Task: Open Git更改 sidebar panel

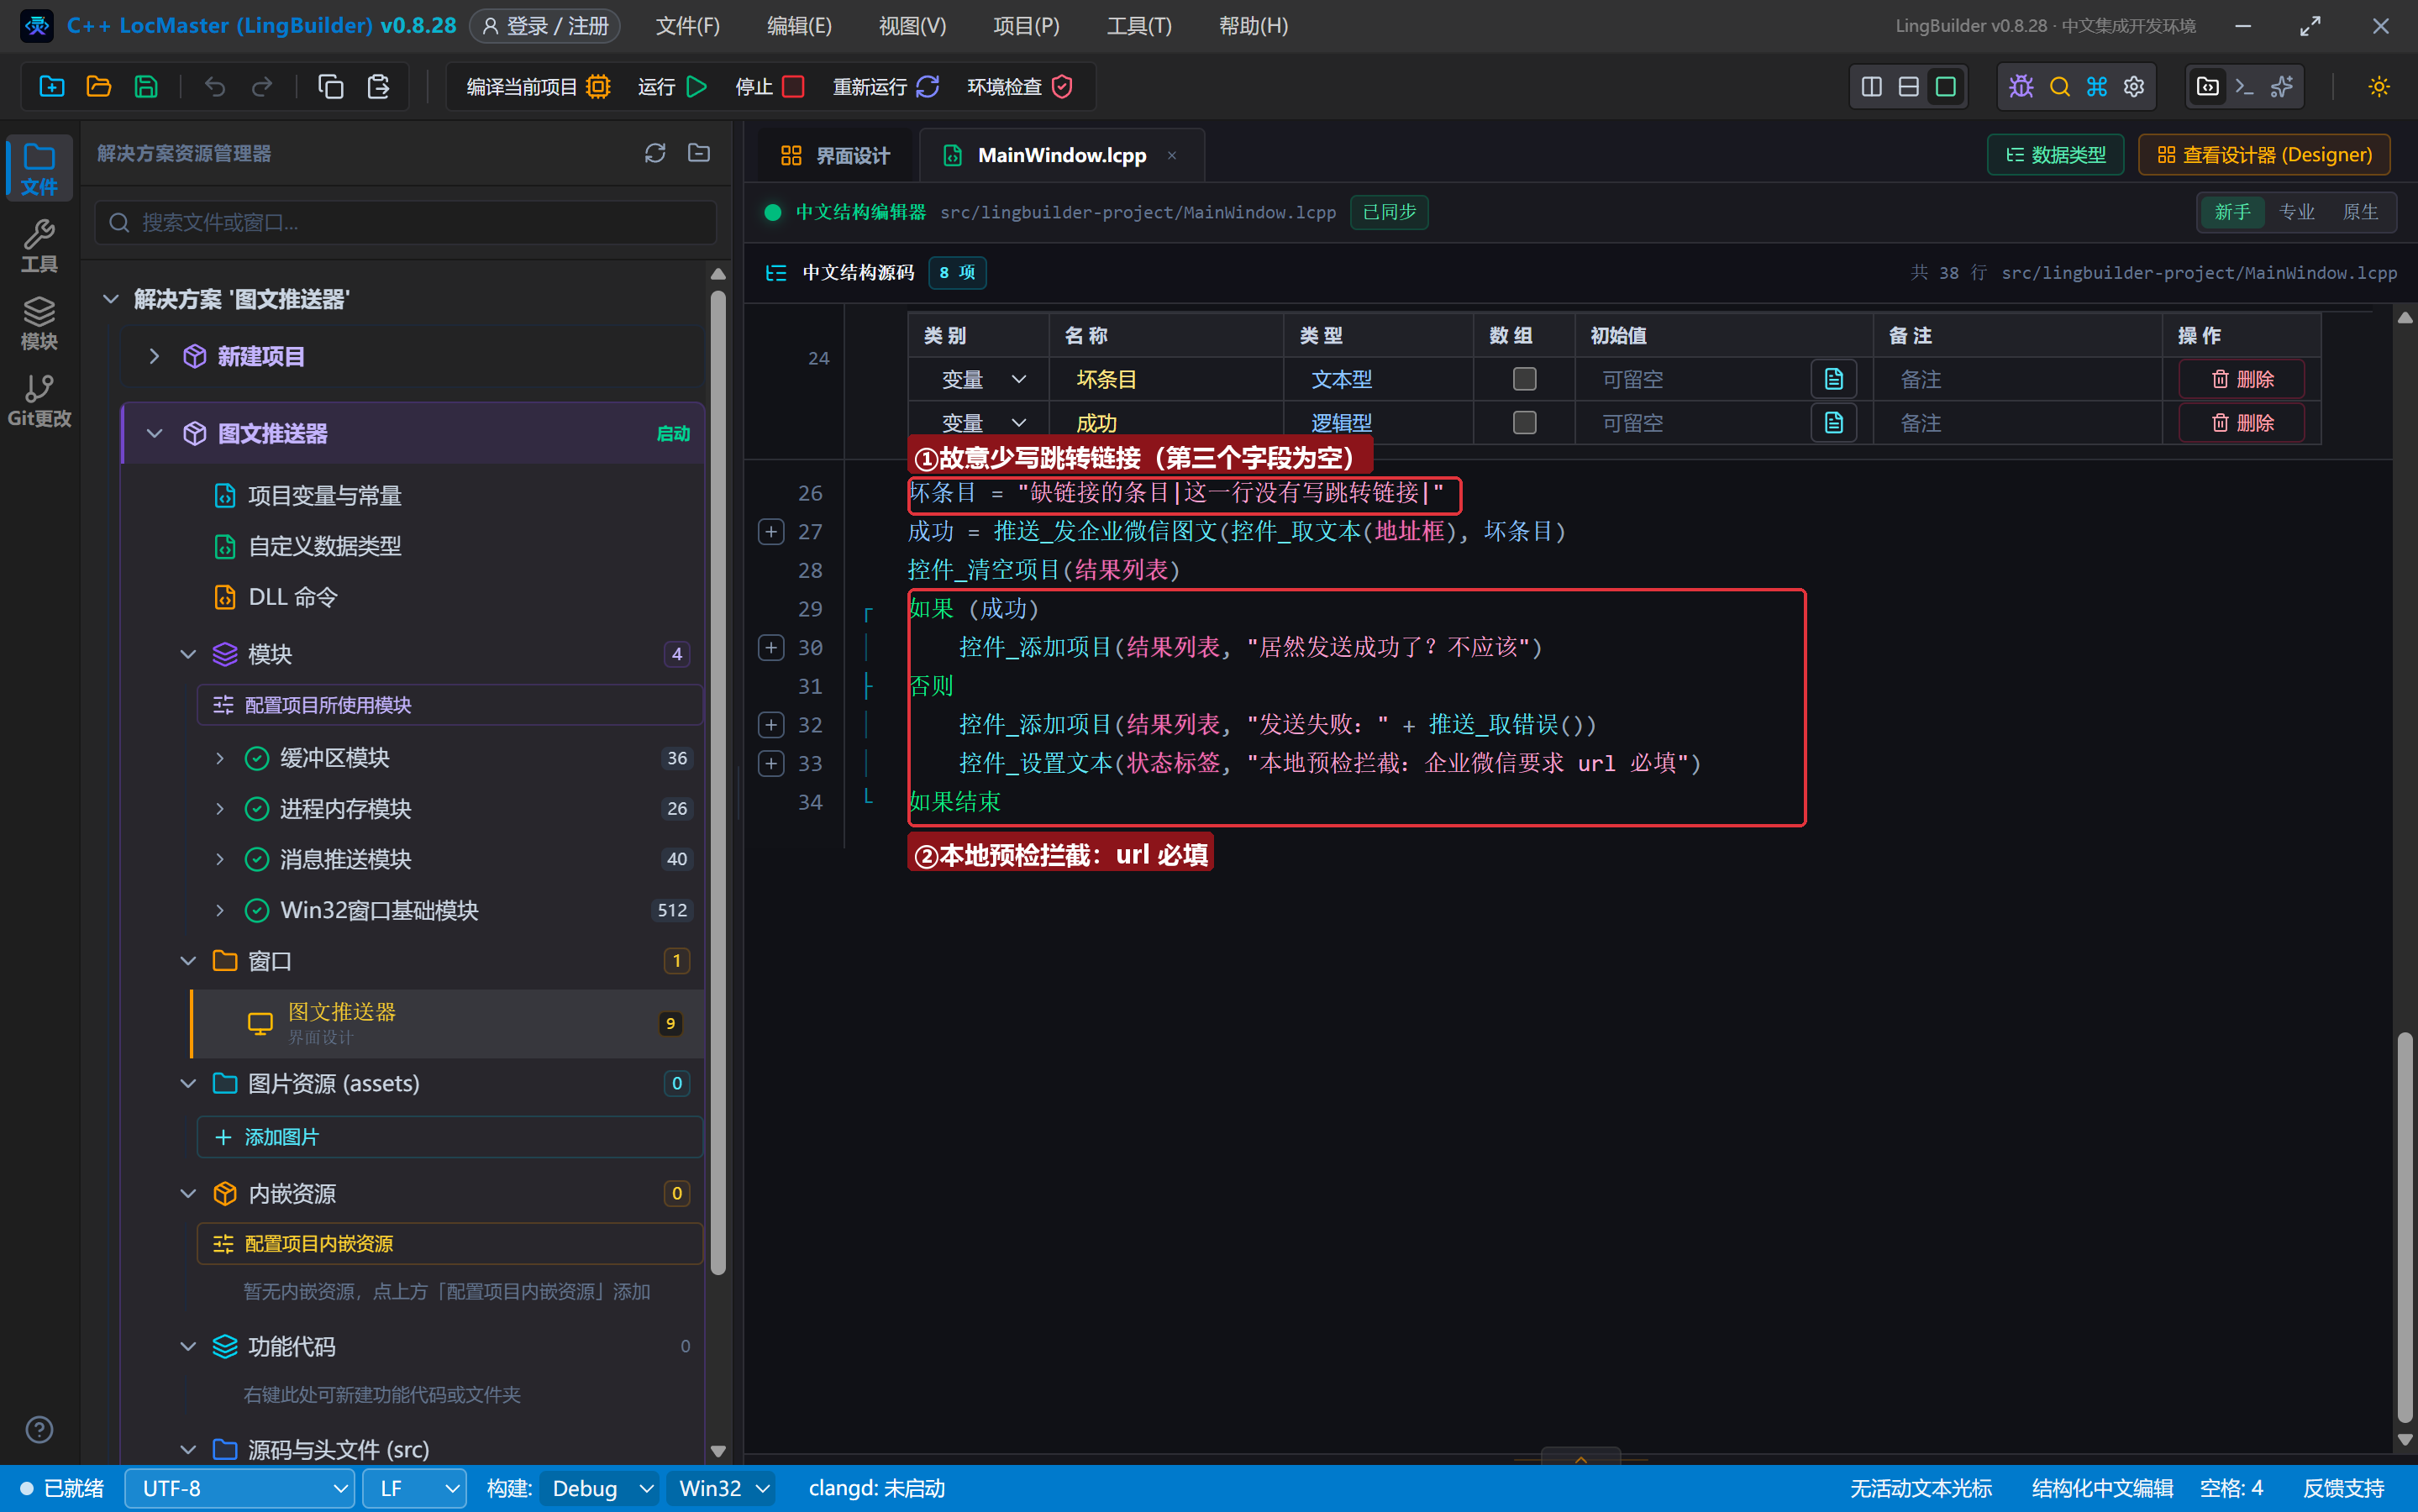Action: click(x=39, y=400)
